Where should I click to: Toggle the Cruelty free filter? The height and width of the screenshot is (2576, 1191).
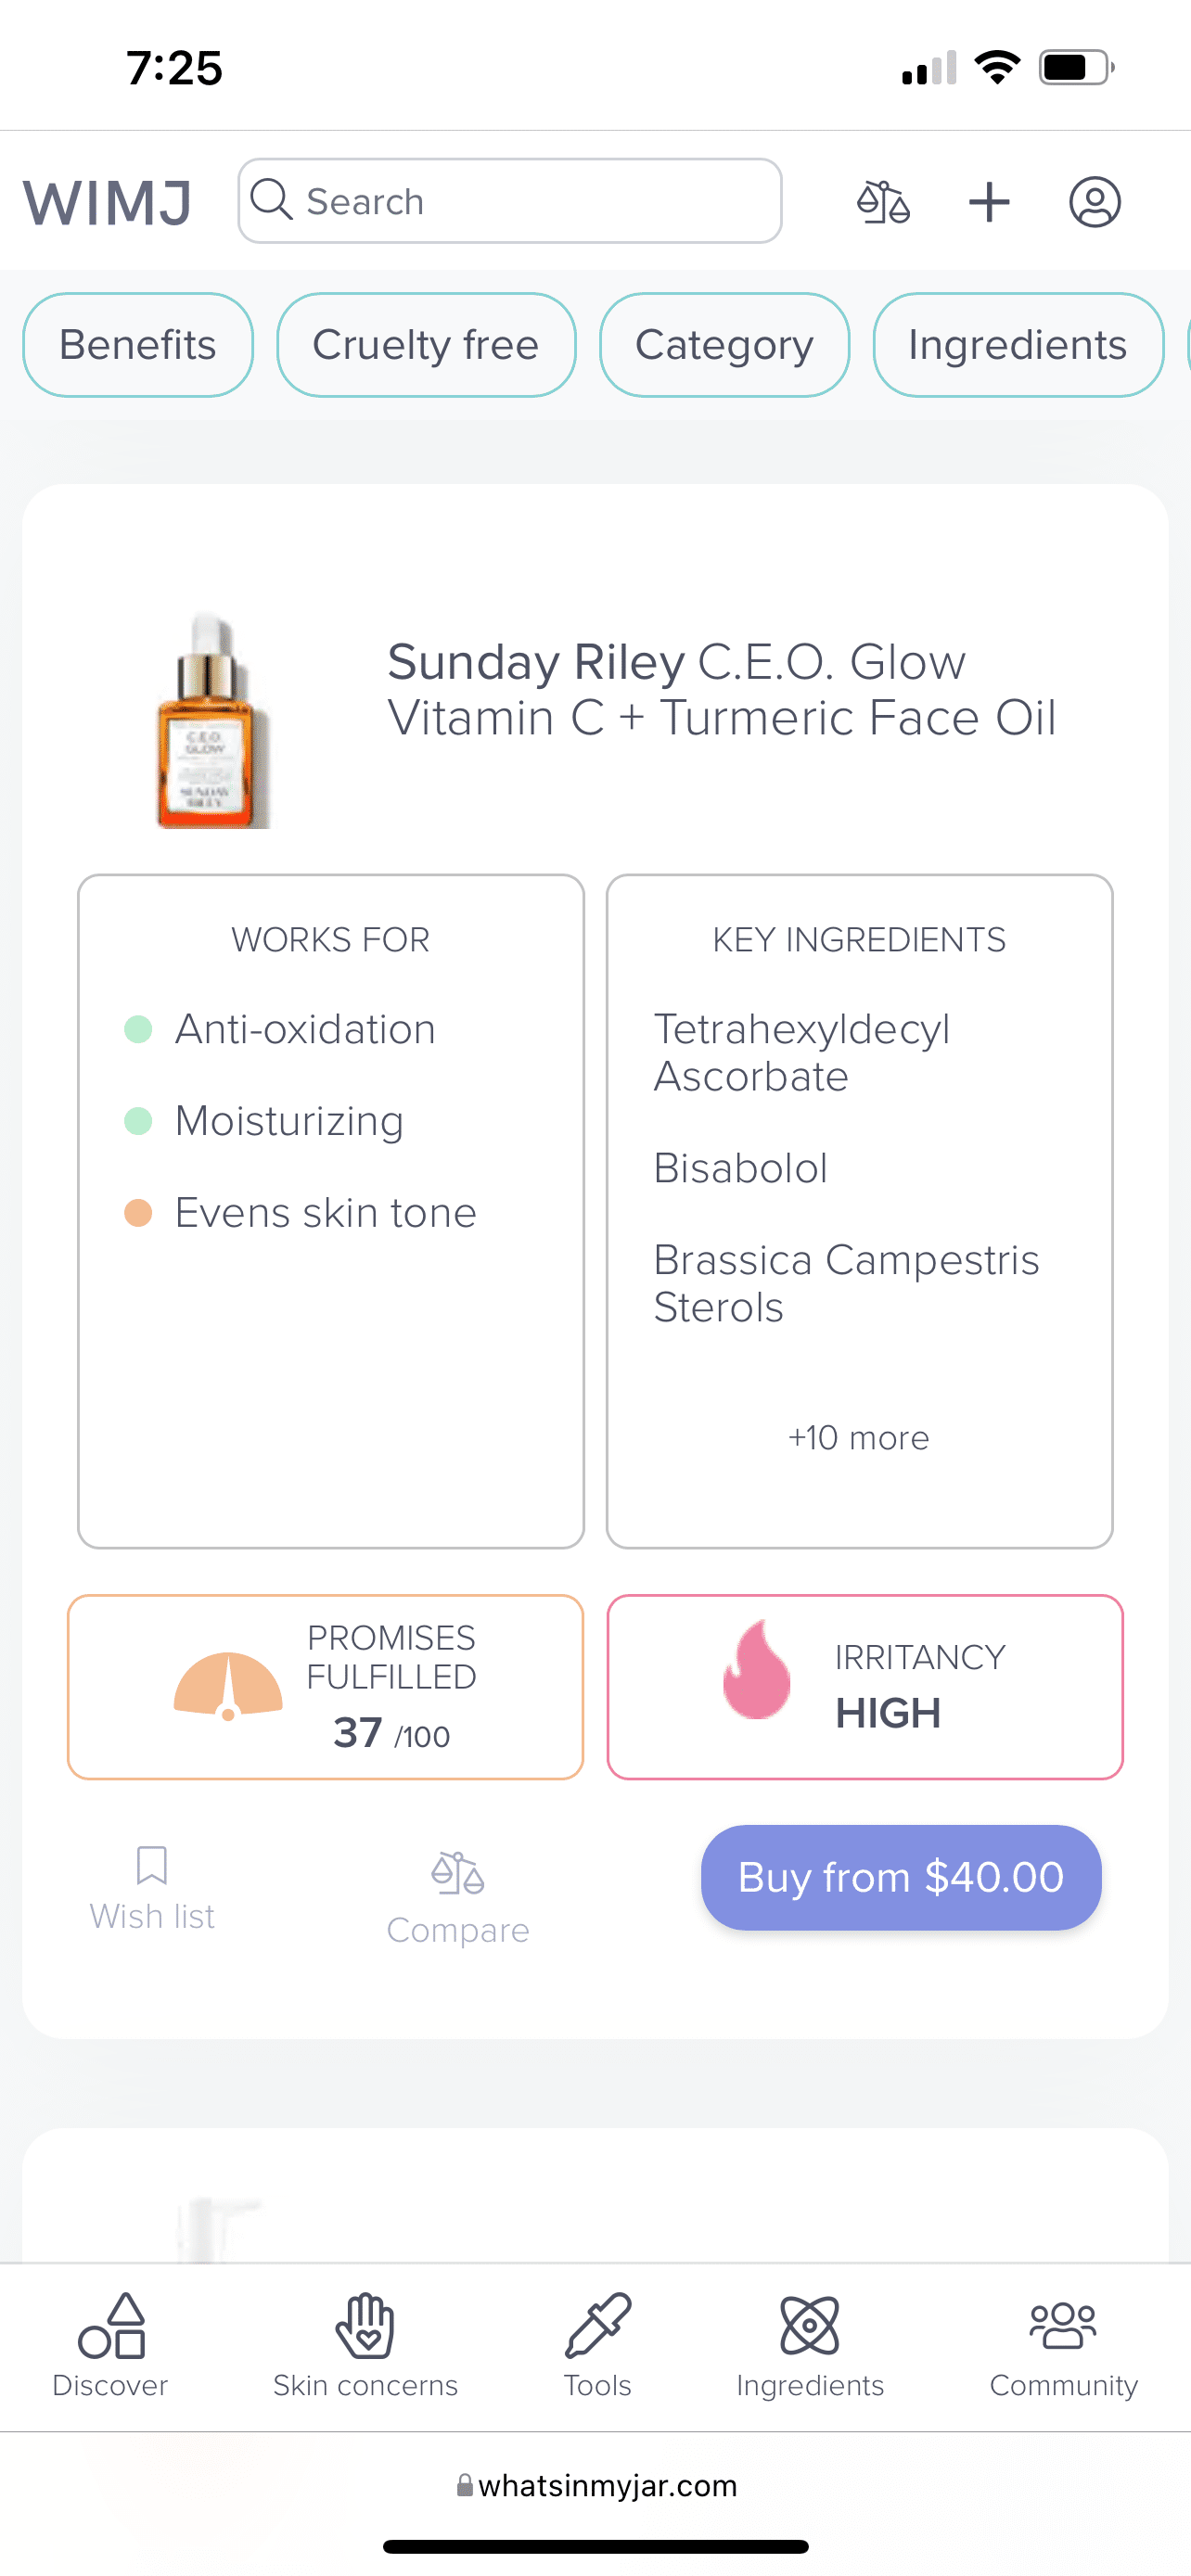click(x=426, y=345)
